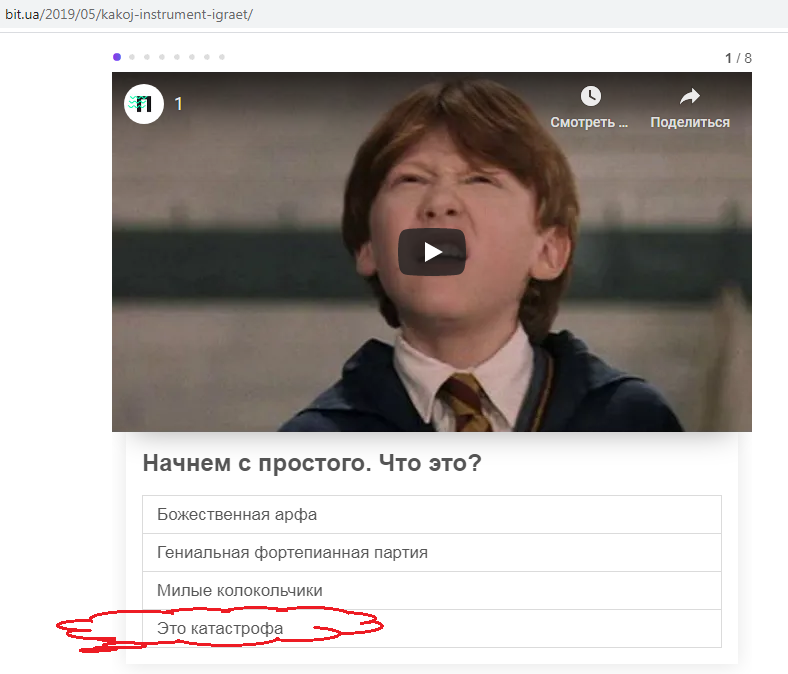Open the video title "1" link
This screenshot has height=674, width=788.
[179, 104]
